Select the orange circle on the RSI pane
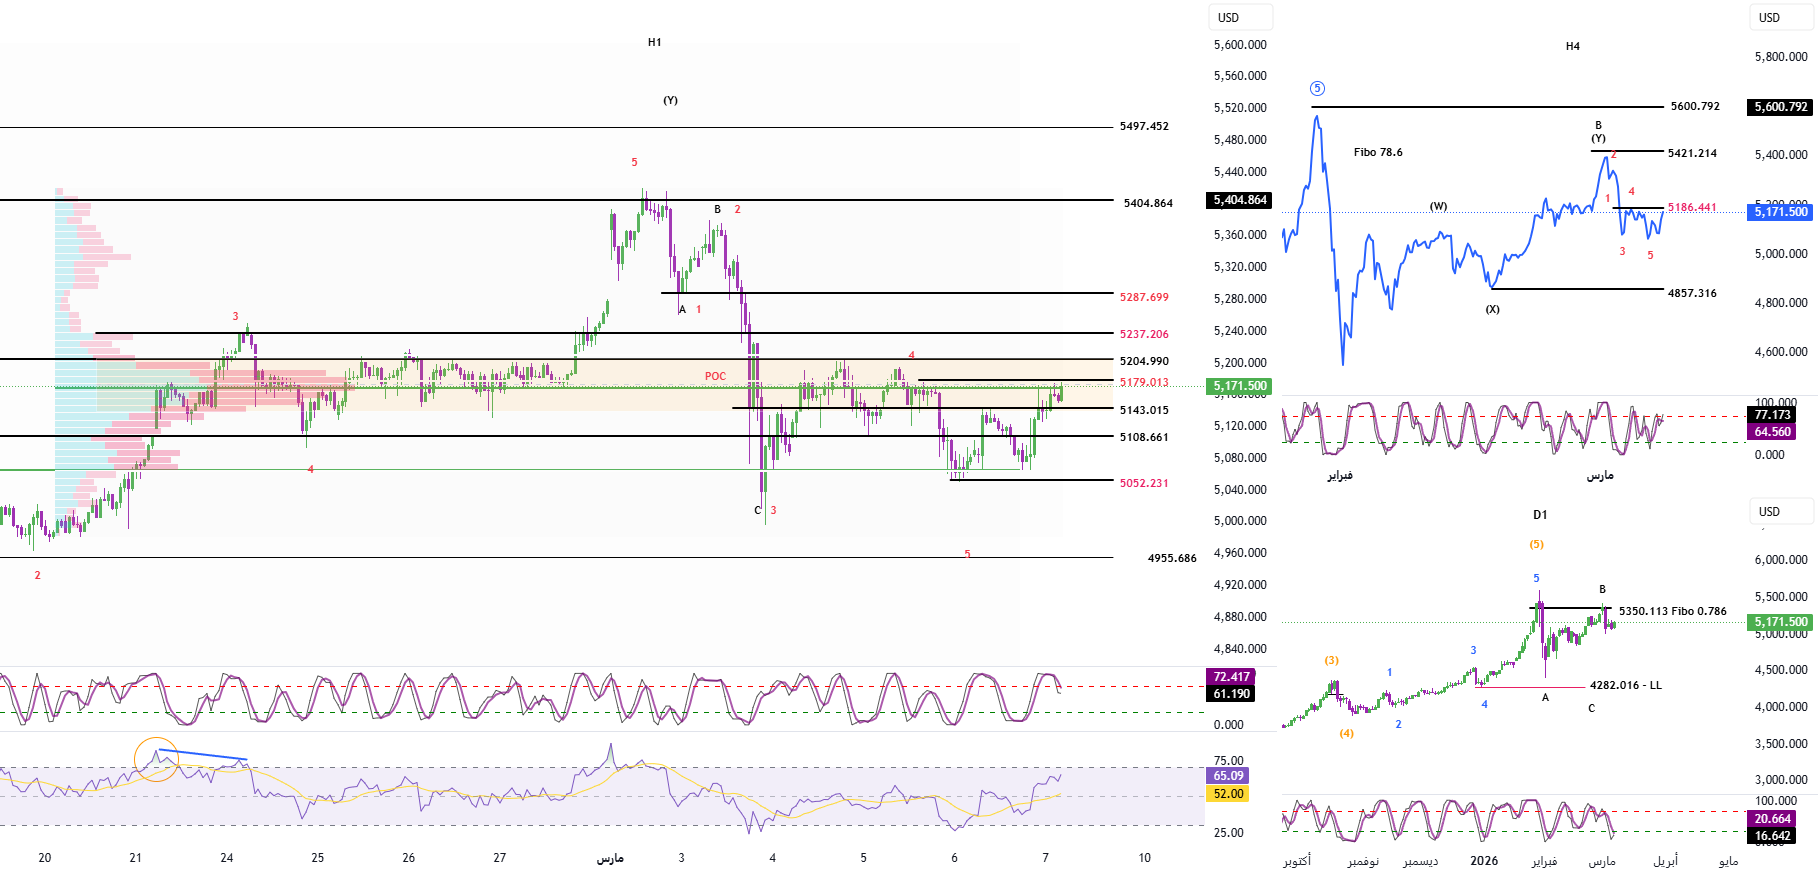 click(156, 760)
